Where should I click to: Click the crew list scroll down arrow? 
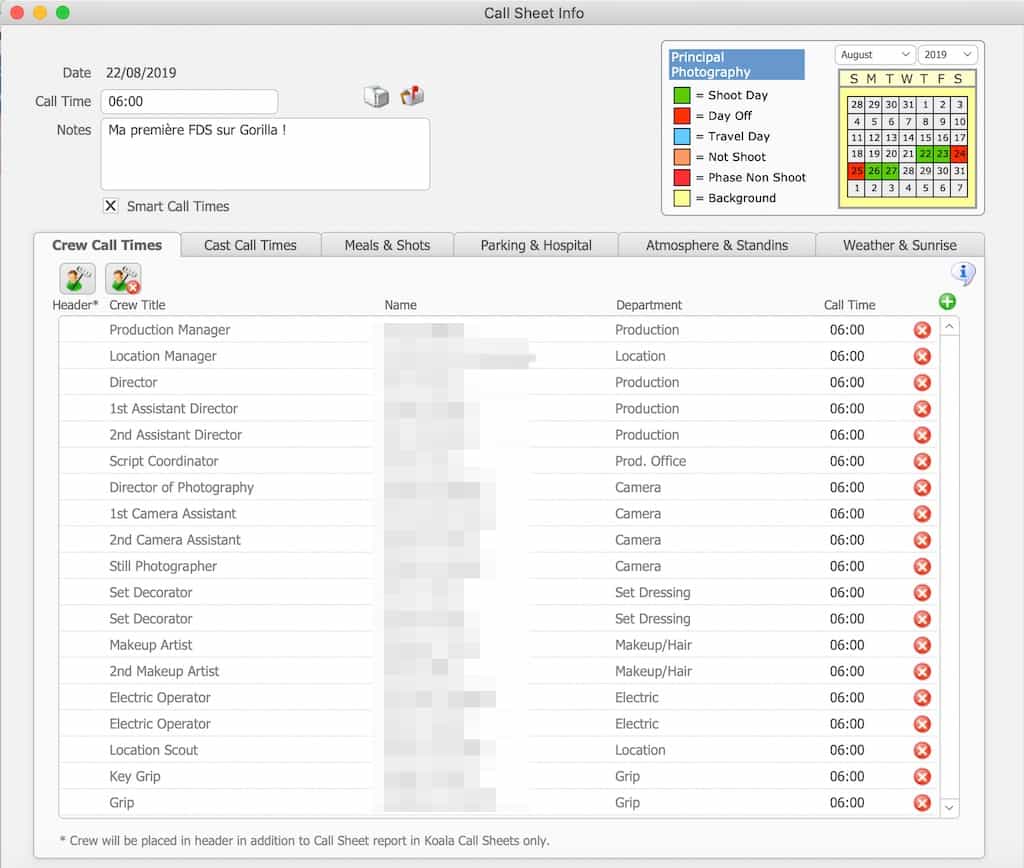point(949,807)
